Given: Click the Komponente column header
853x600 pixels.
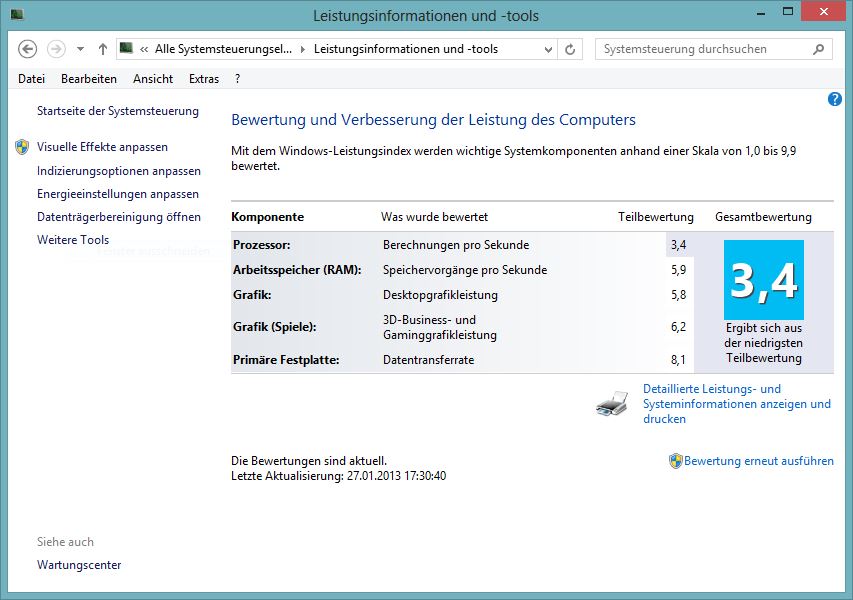Looking at the screenshot, I should 267,217.
